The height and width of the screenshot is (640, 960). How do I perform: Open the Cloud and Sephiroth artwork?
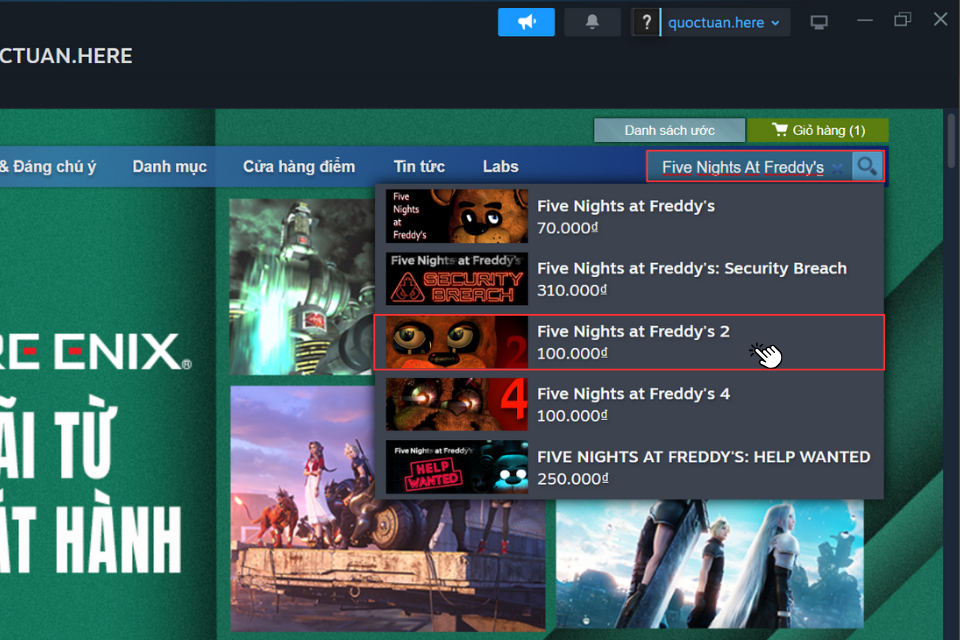[710, 563]
